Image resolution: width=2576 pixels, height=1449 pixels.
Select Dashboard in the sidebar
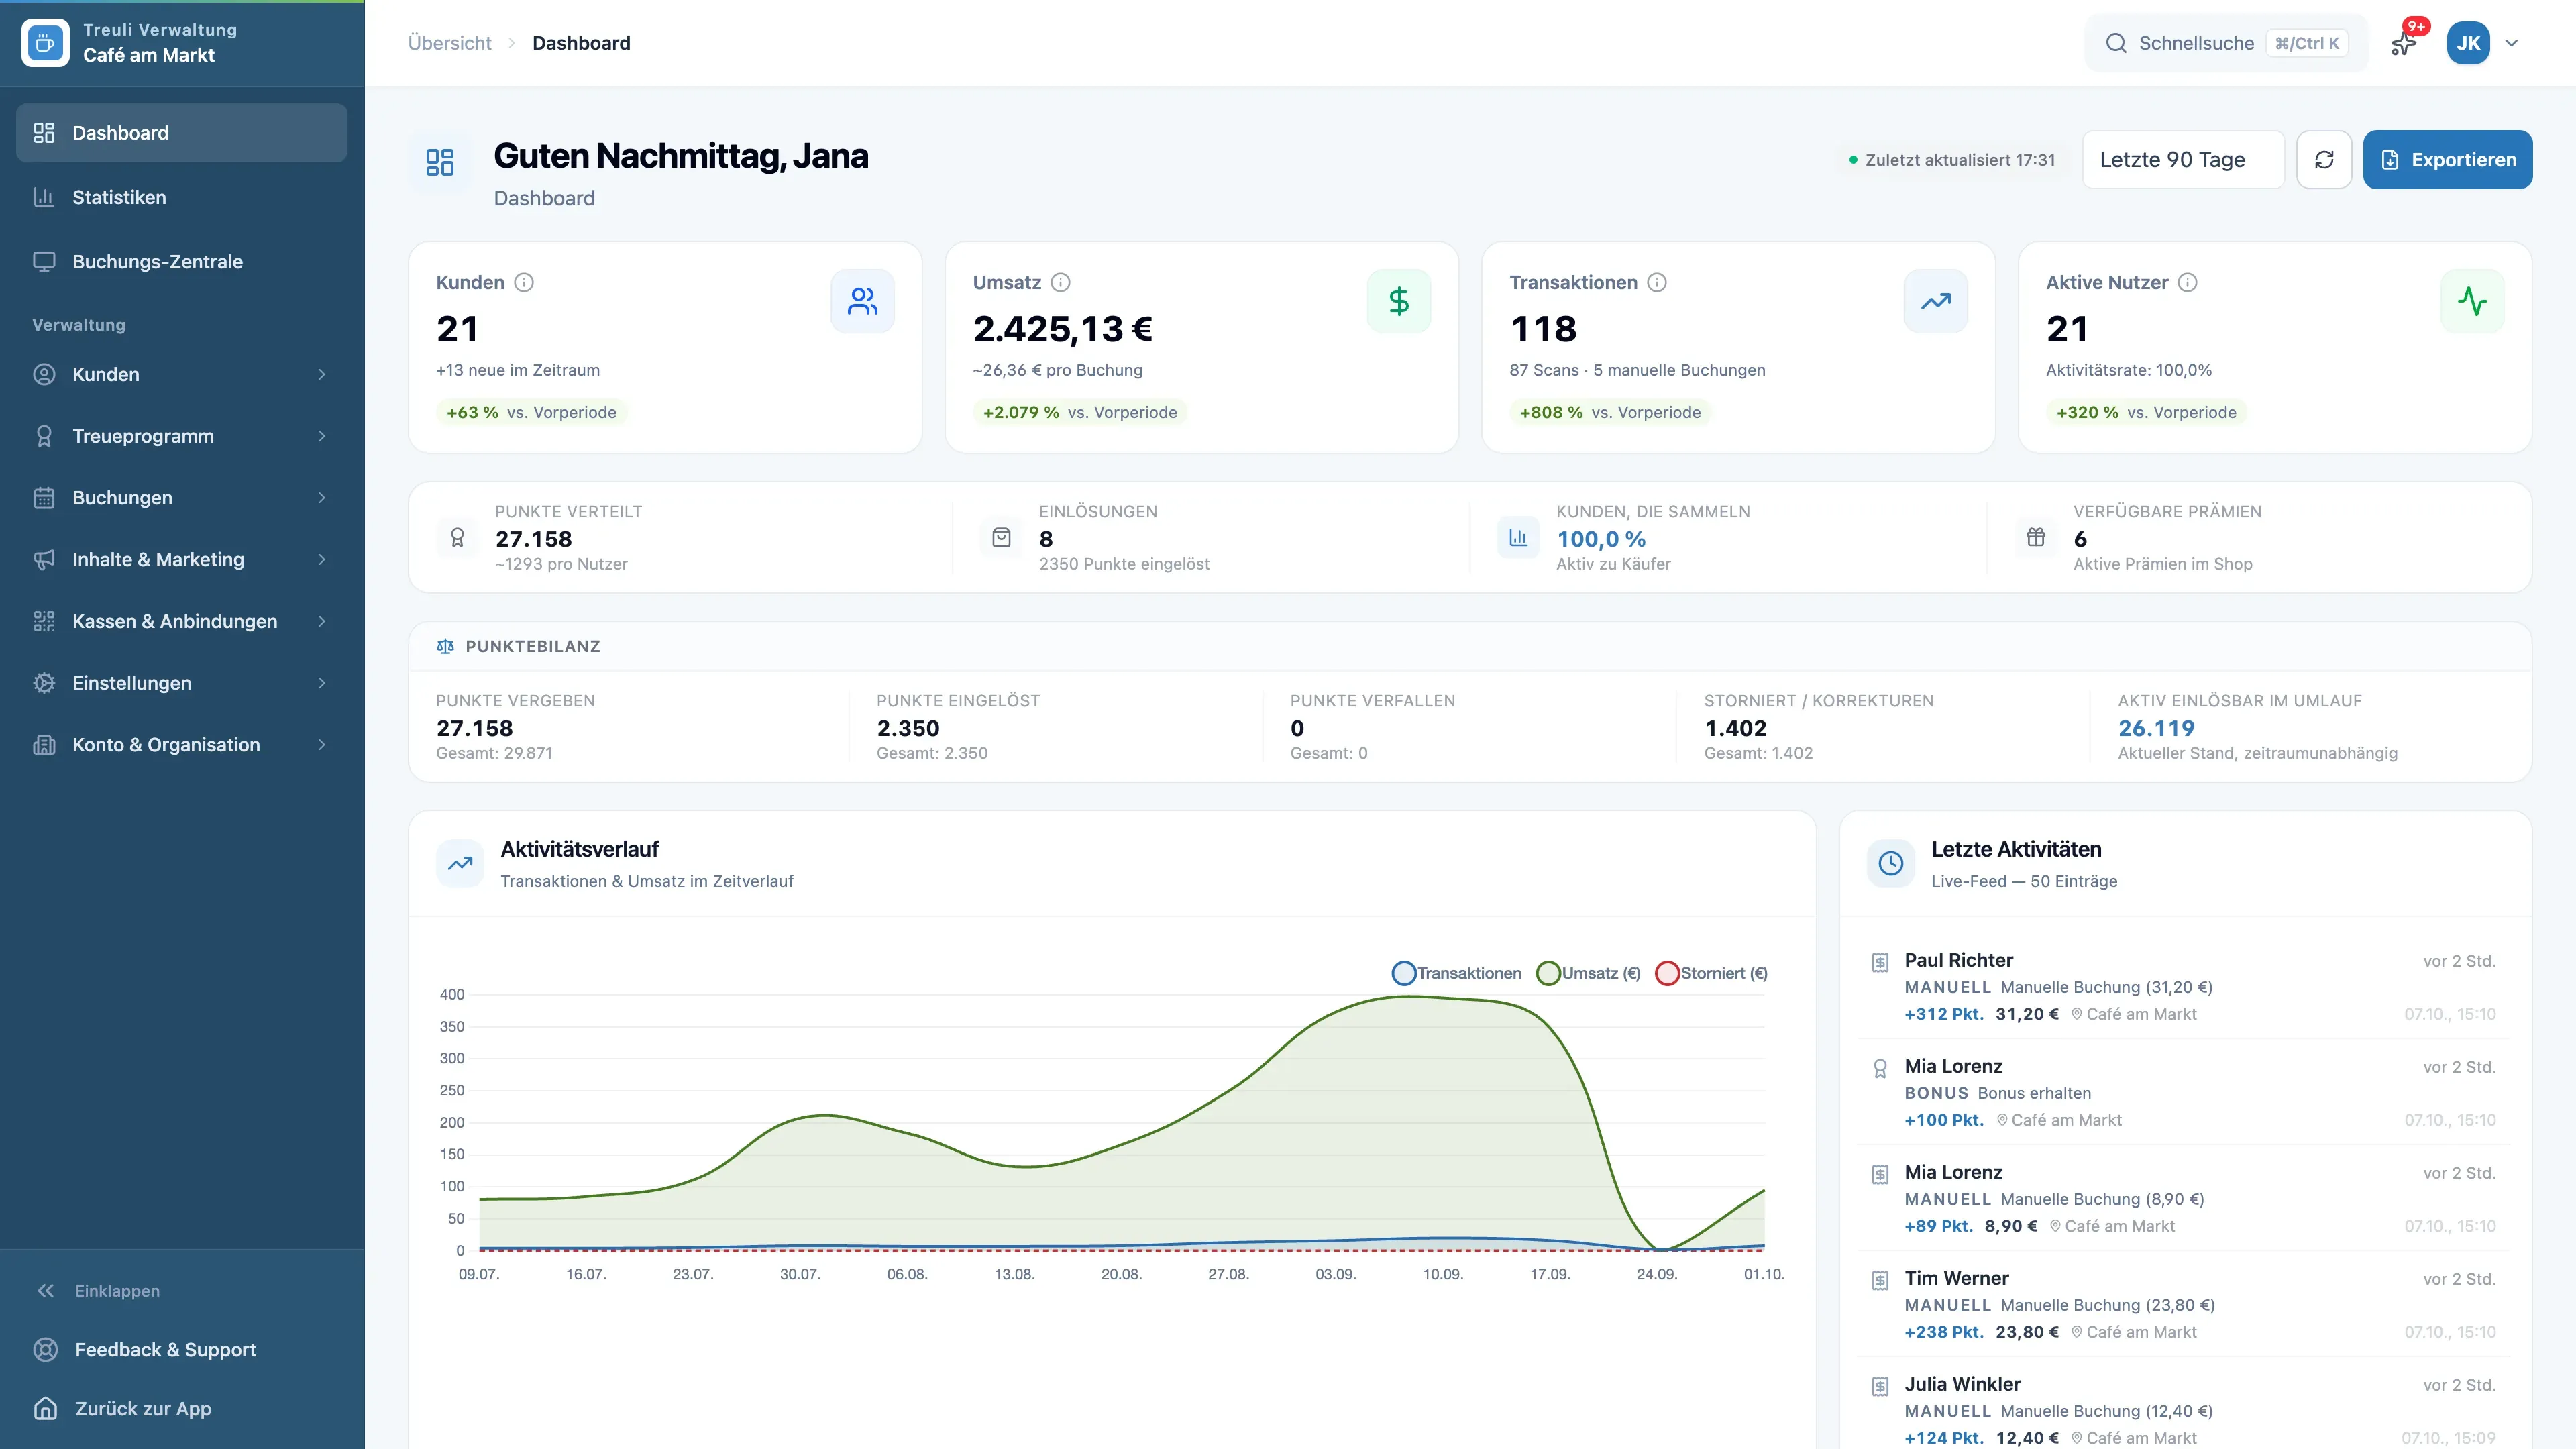tap(182, 133)
